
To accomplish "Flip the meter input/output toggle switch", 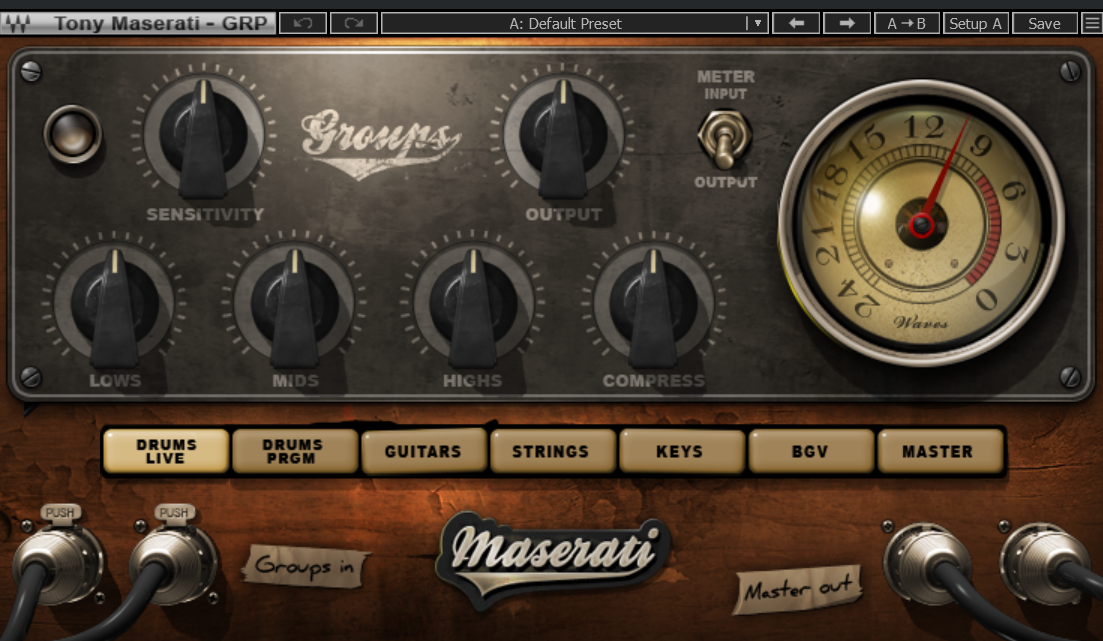I will tap(725, 139).
